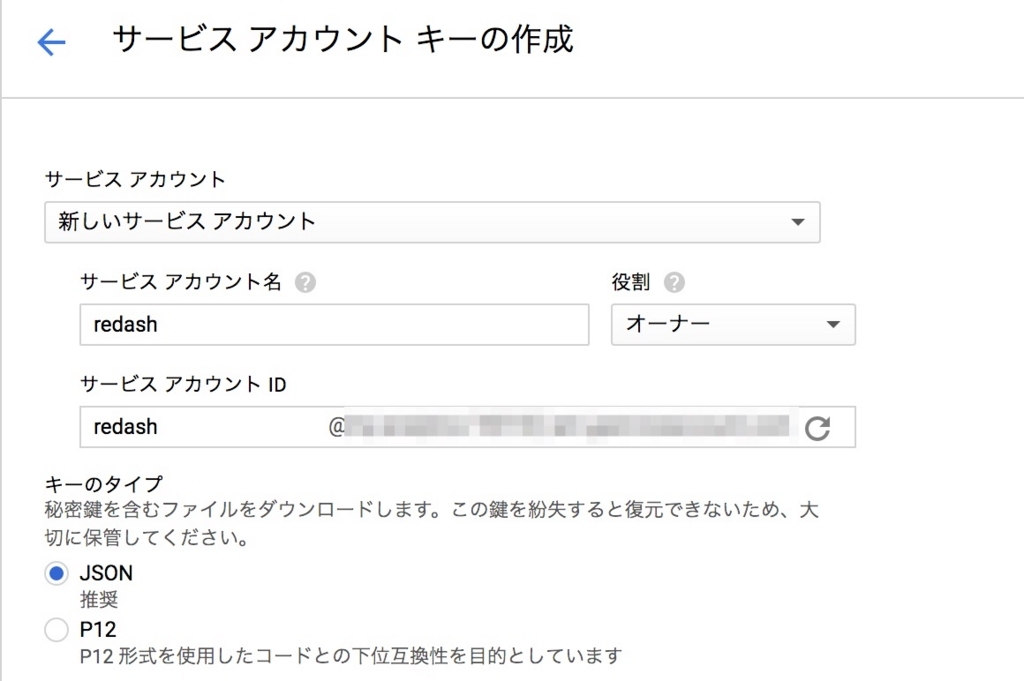Open the 新しいサービス アカウント dropdown
The image size is (1024, 681).
432,222
